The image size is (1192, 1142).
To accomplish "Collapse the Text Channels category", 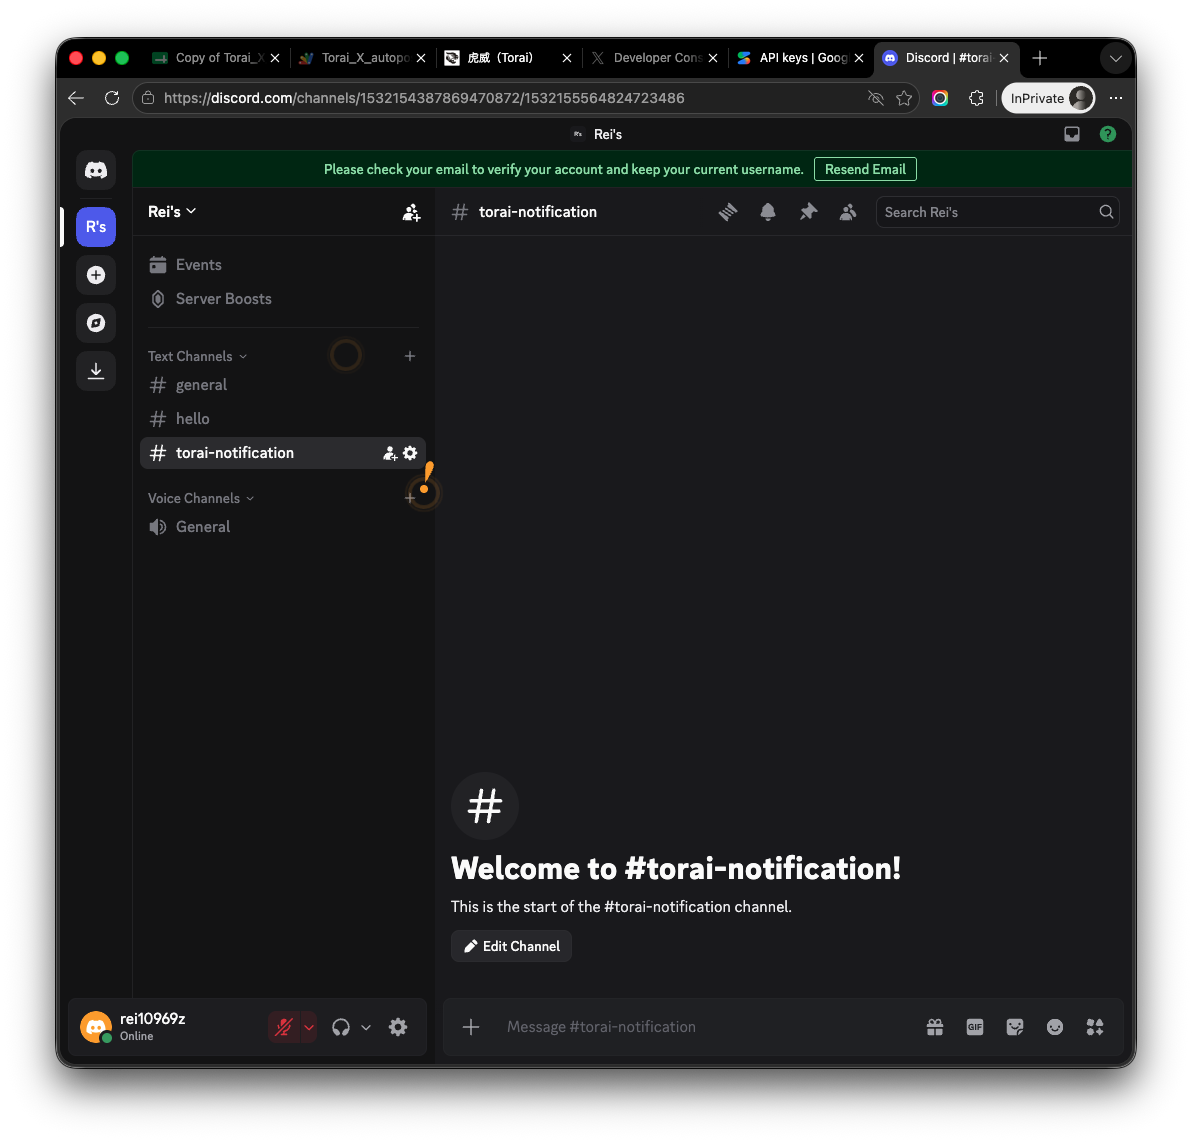I will pyautogui.click(x=198, y=356).
